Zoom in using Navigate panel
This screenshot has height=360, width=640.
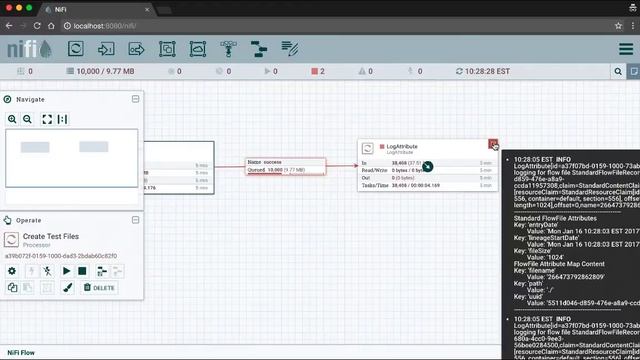[x=12, y=119]
